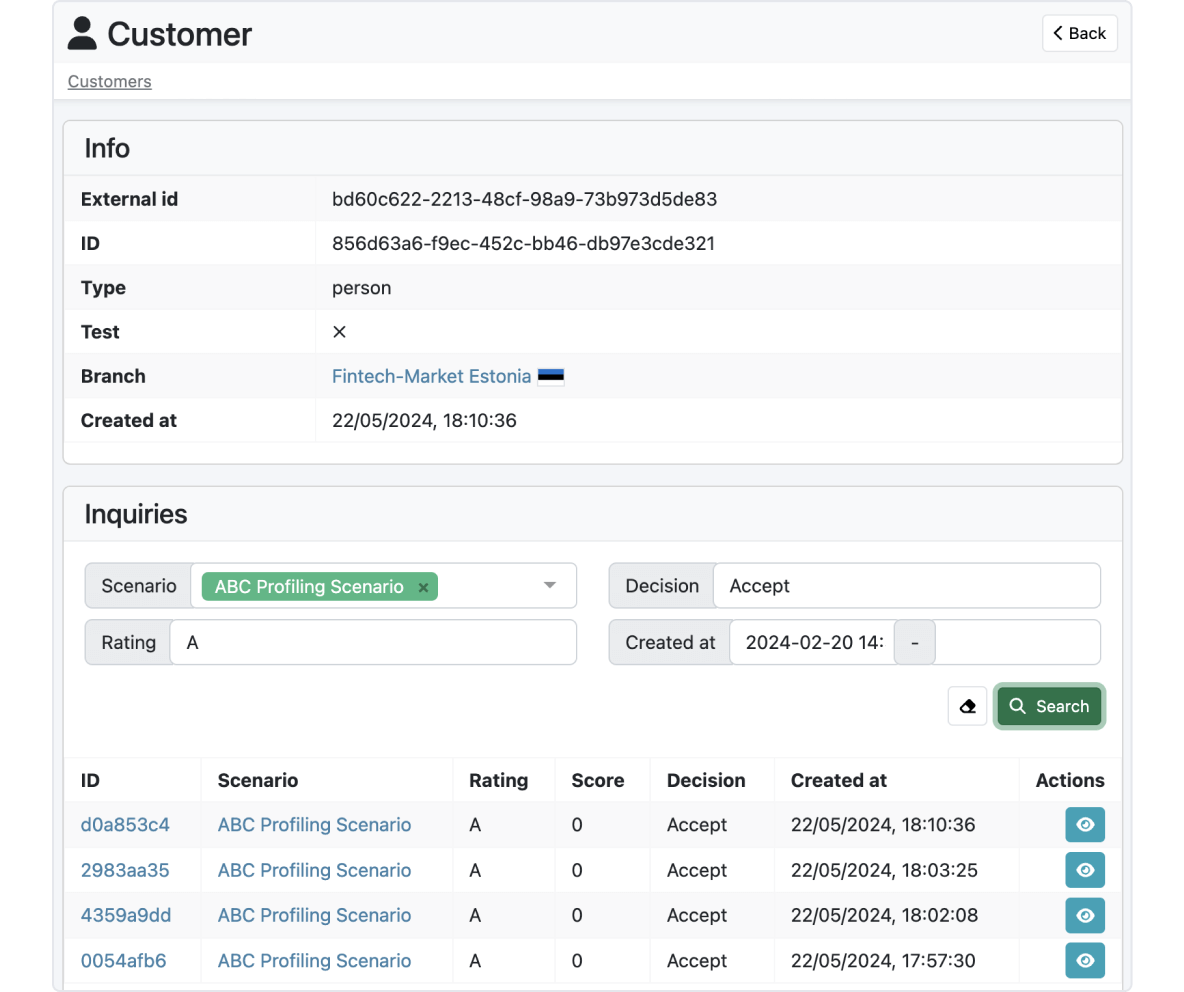The height and width of the screenshot is (992, 1184).
Task: Click the Customer person icon in header
Action: pos(82,33)
